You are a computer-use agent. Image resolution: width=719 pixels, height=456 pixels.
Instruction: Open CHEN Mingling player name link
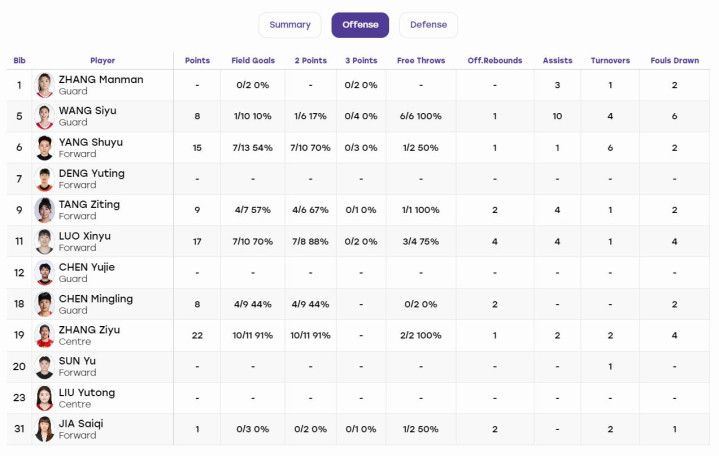(x=96, y=299)
